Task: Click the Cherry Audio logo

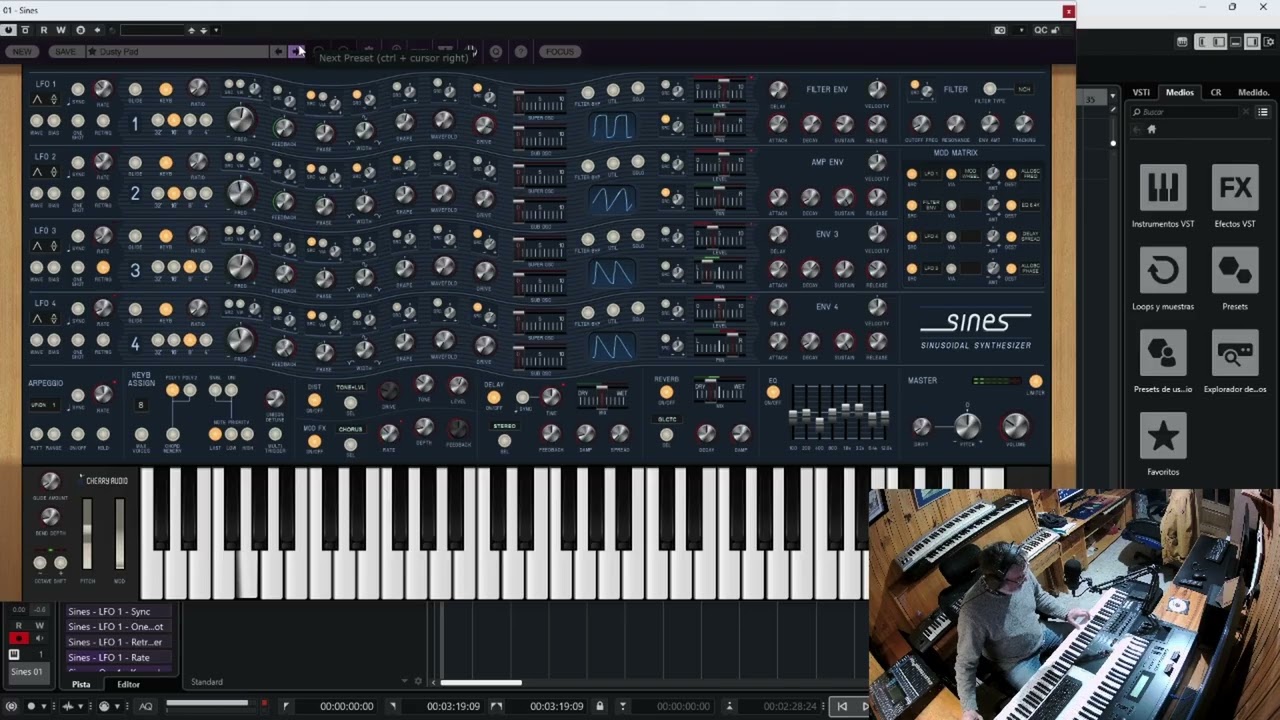Action: tap(105, 481)
